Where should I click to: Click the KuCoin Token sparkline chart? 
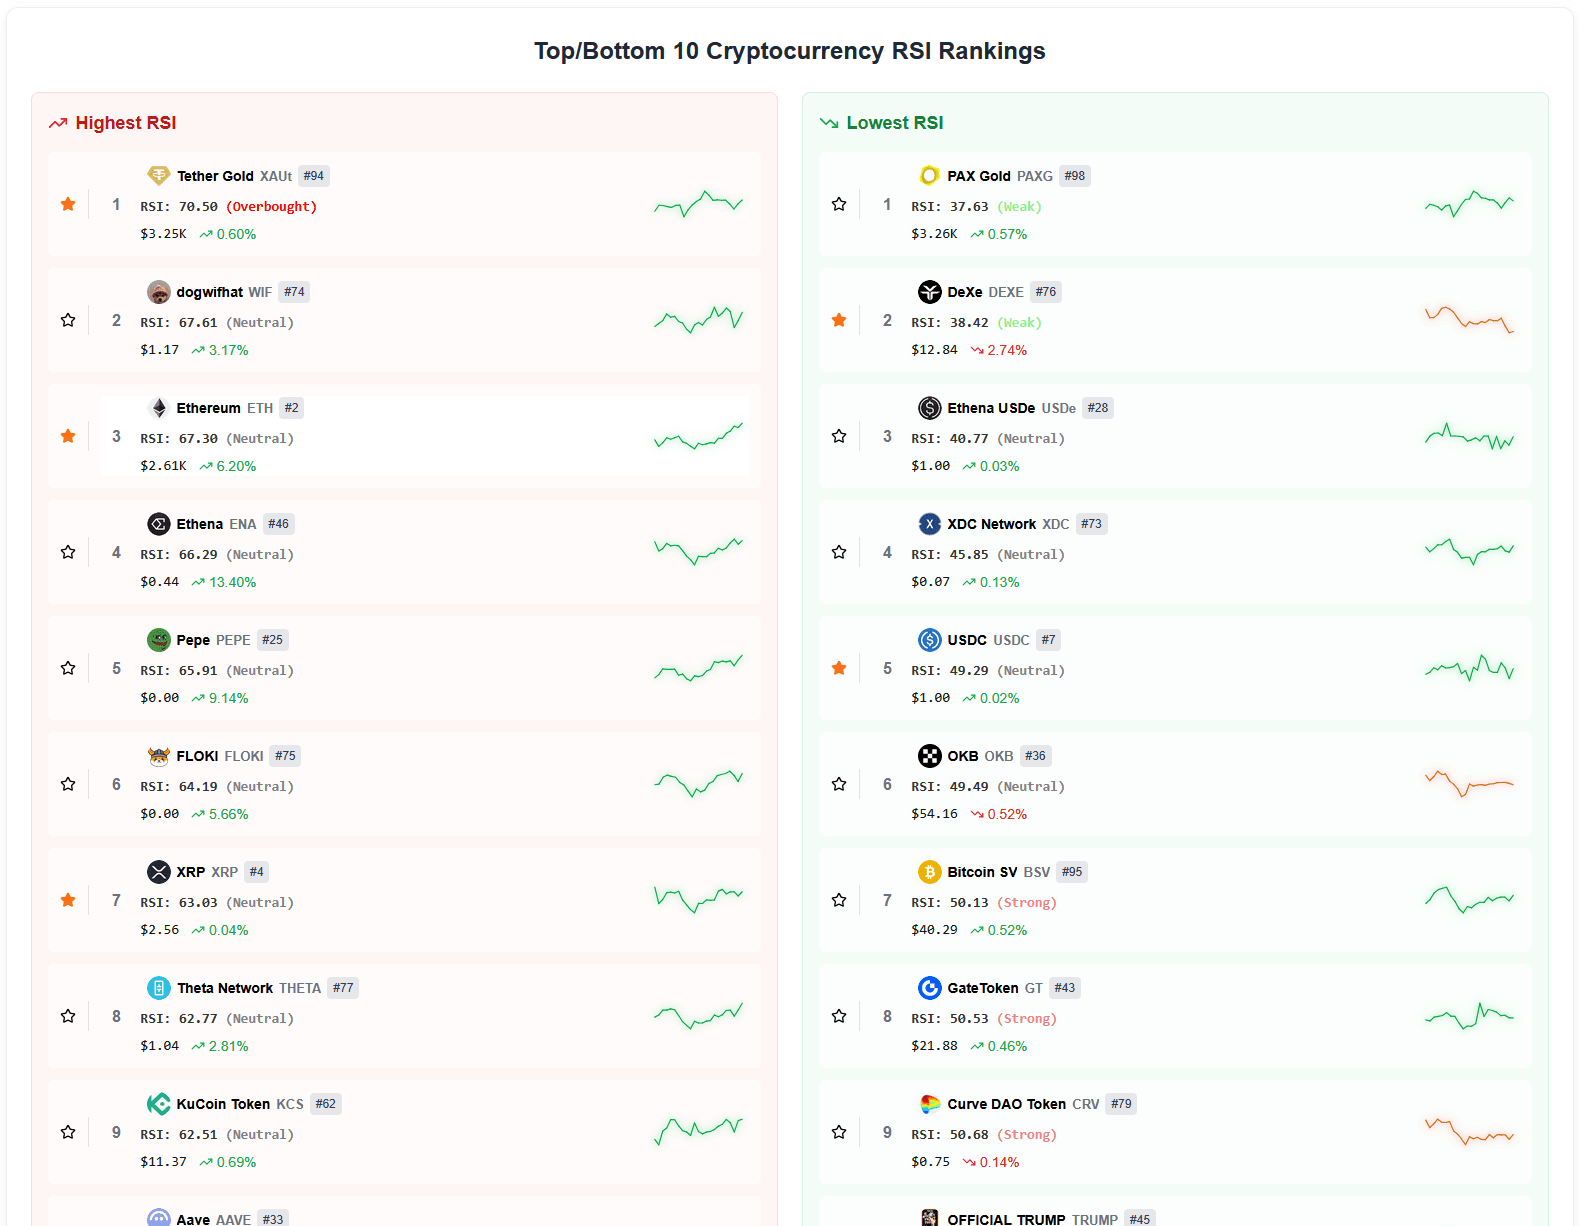698,1130
